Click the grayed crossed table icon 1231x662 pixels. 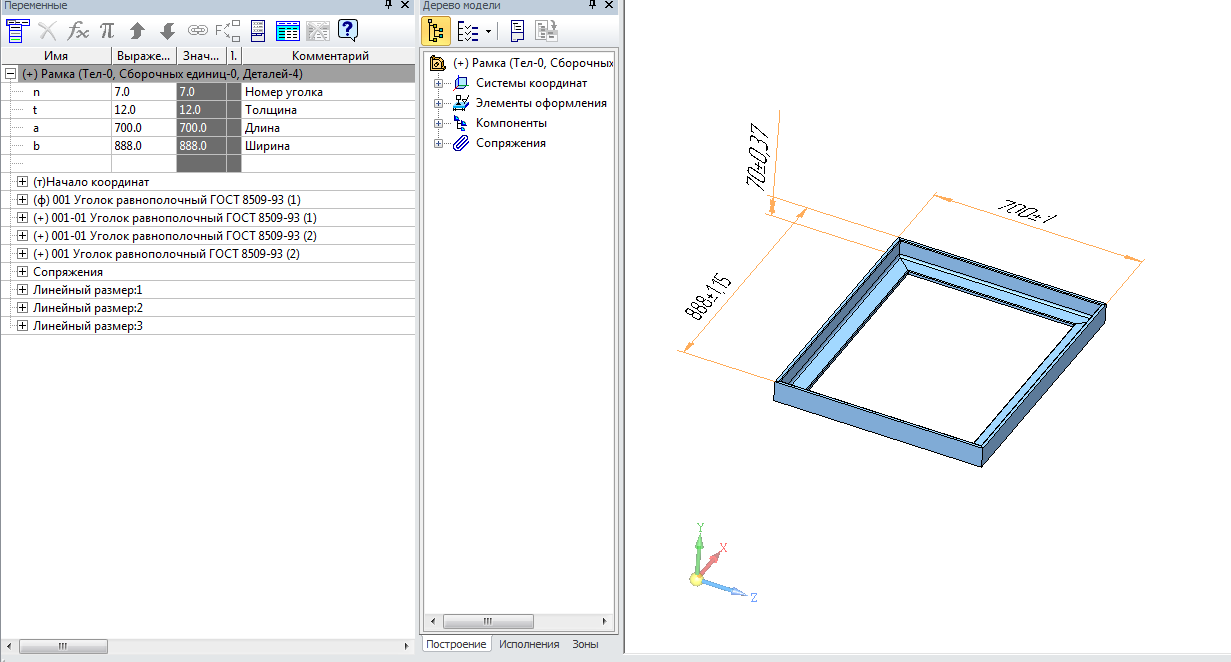[317, 30]
